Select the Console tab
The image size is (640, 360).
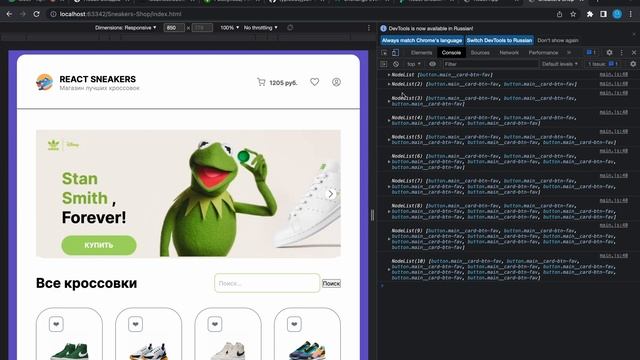[x=451, y=53]
